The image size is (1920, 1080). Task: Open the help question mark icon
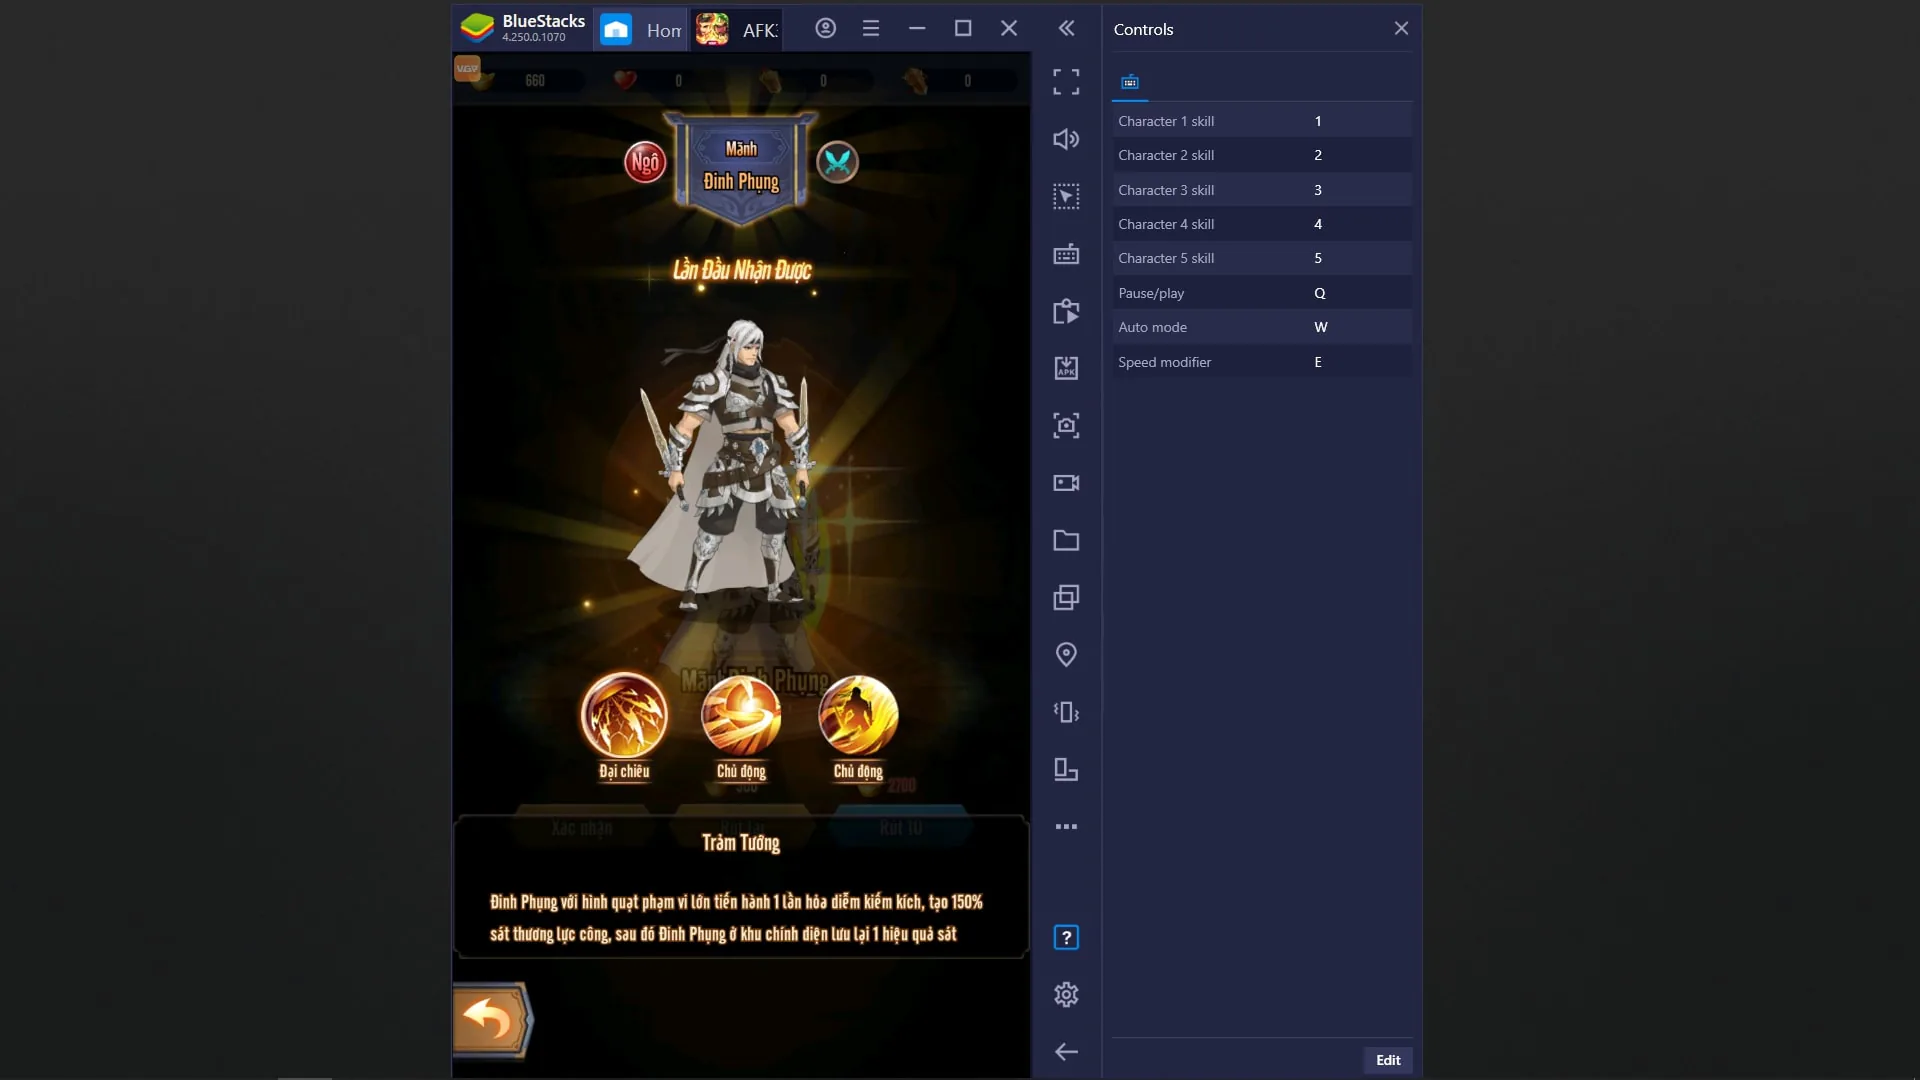tap(1066, 938)
